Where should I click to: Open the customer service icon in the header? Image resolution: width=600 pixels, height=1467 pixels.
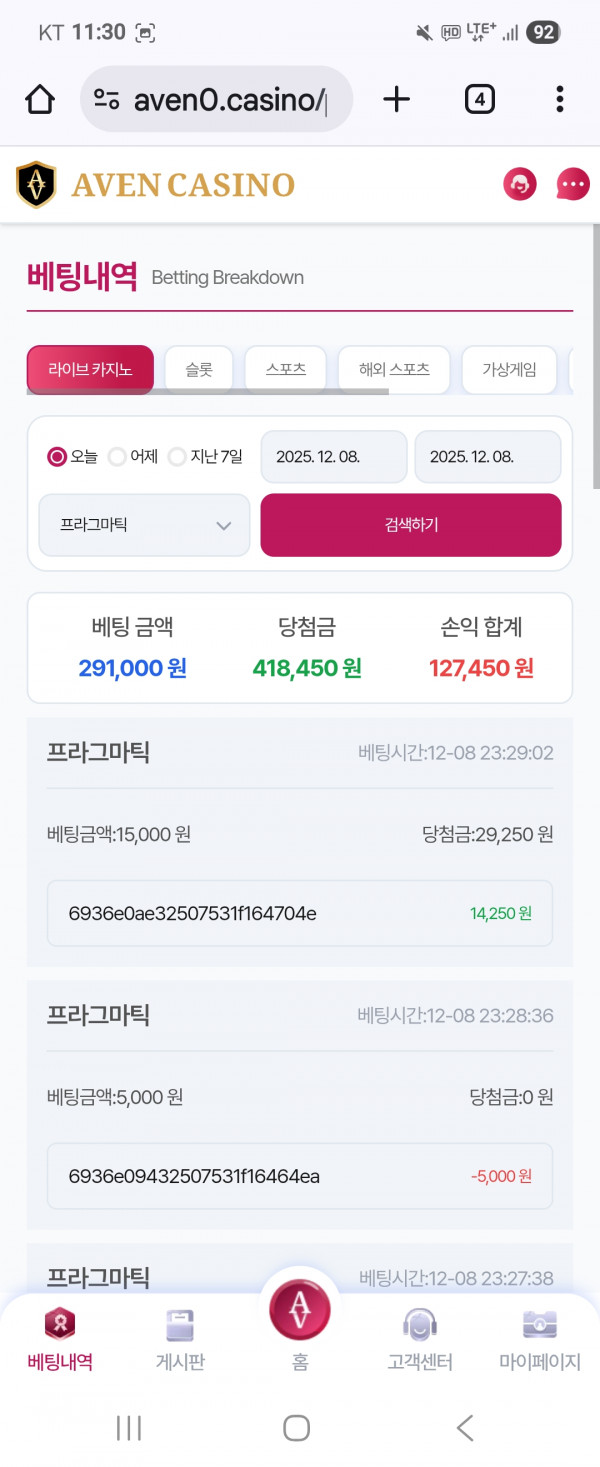pos(519,184)
